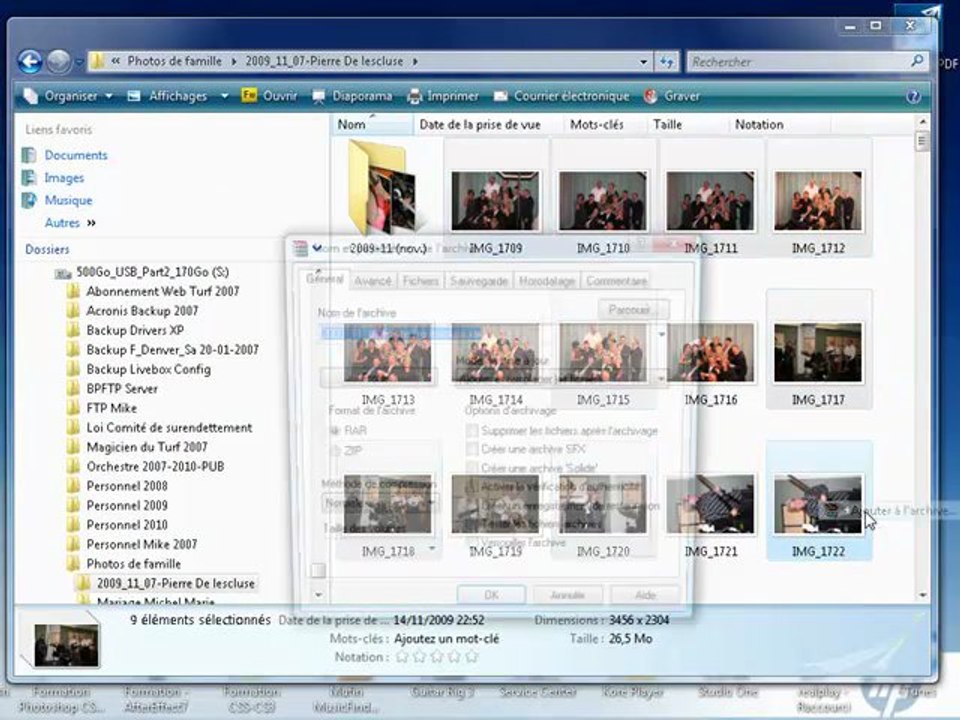
Task: Select the Photos de famille folder in tree
Action: [133, 564]
